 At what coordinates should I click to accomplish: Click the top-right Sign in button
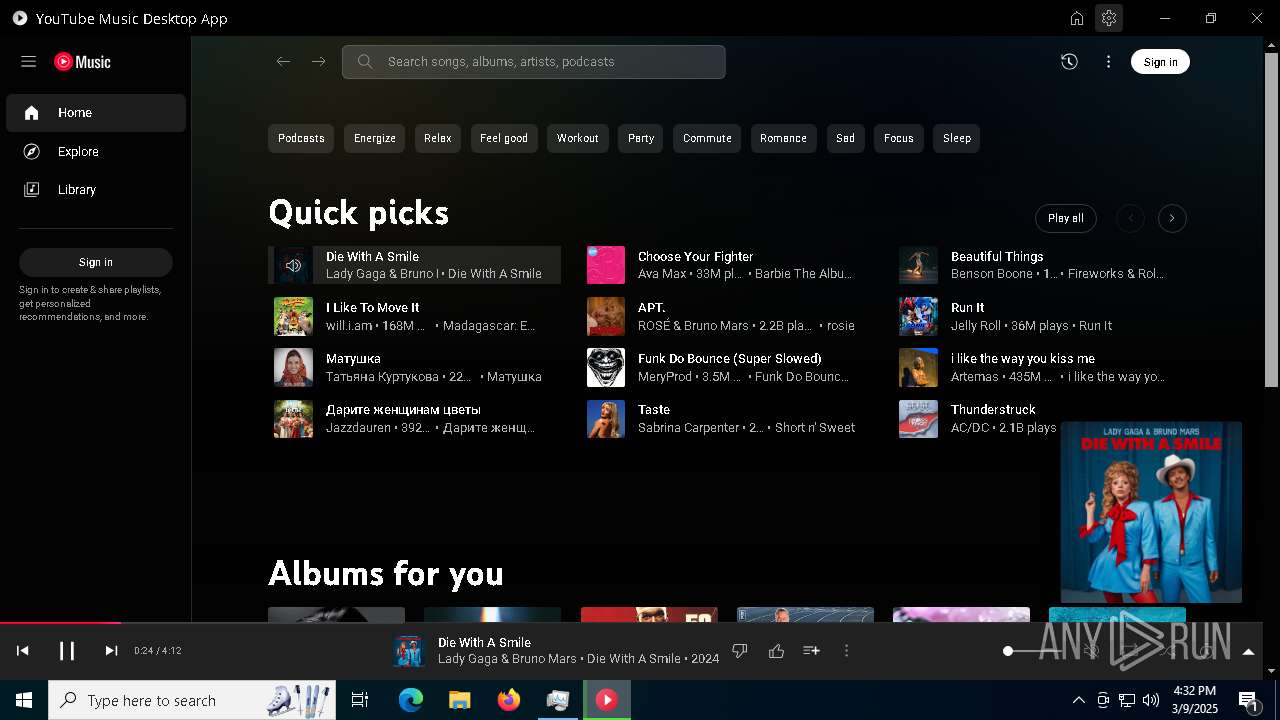click(1160, 62)
